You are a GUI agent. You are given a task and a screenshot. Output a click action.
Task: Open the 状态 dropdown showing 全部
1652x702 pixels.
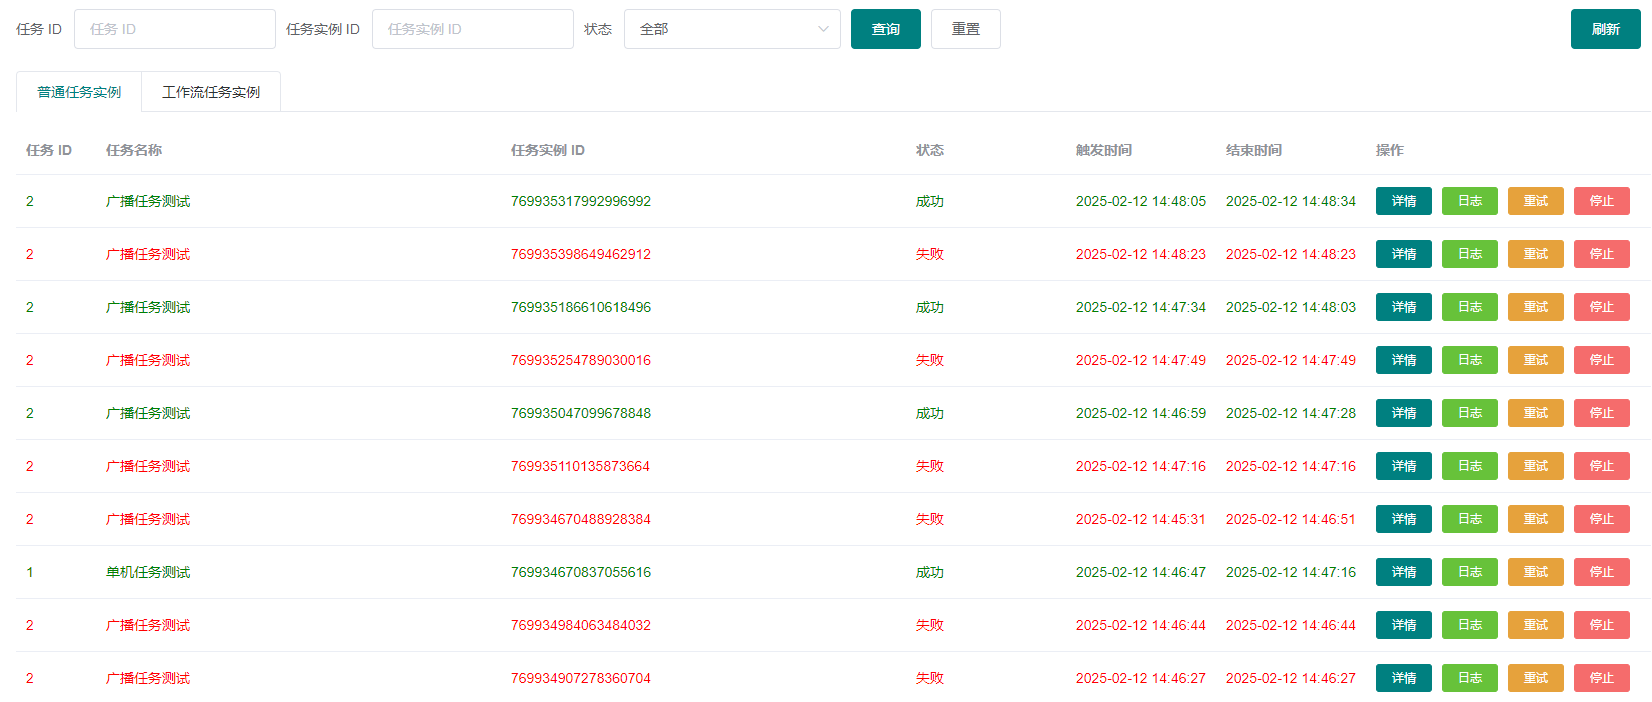[731, 29]
